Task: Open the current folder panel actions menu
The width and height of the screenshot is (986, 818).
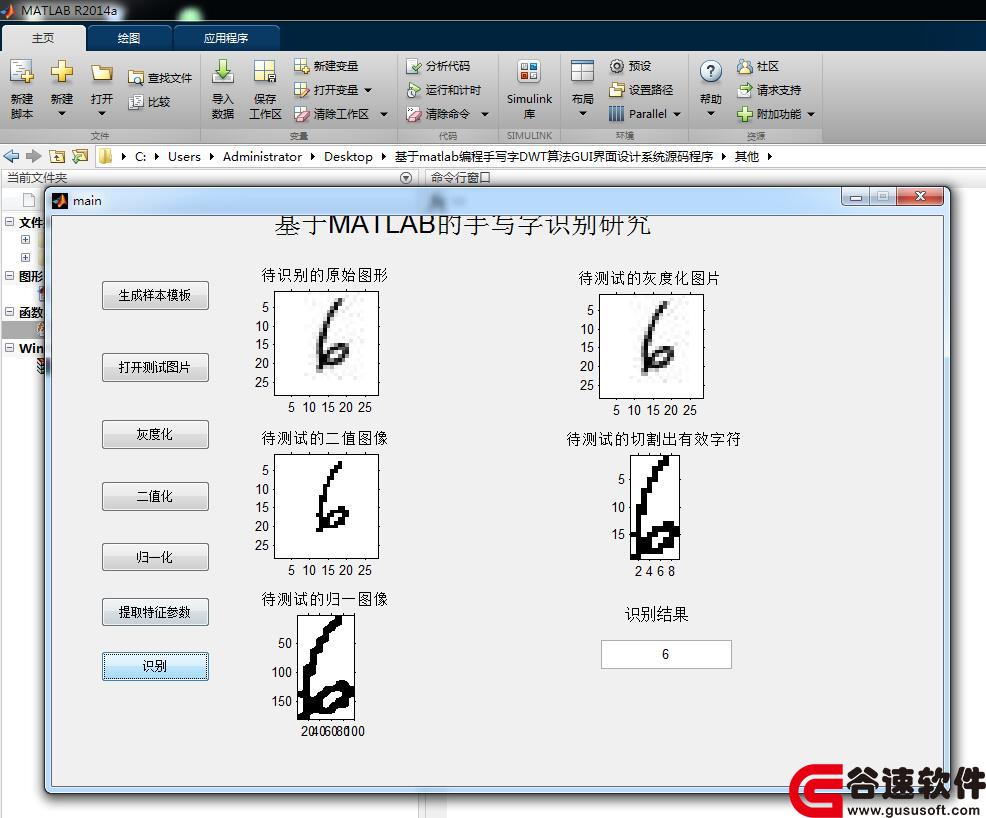Action: click(x=406, y=178)
